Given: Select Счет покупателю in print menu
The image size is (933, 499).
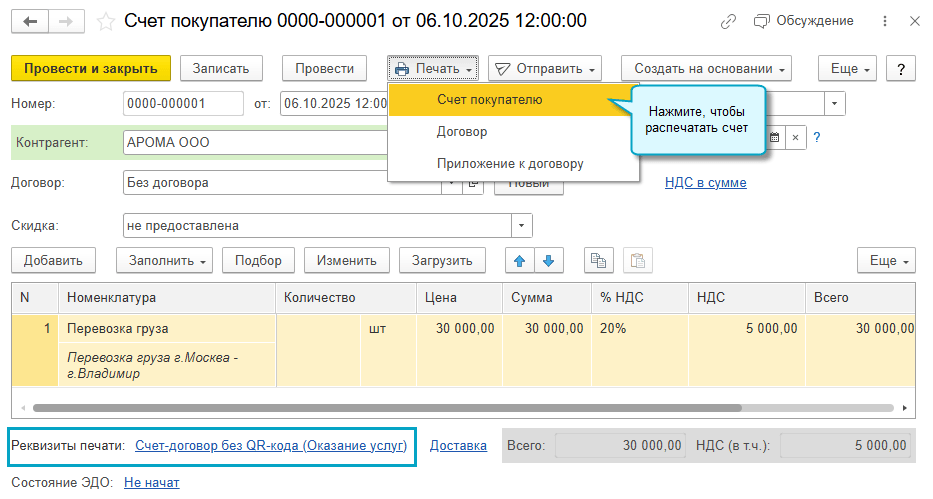Looking at the screenshot, I should pos(490,99).
